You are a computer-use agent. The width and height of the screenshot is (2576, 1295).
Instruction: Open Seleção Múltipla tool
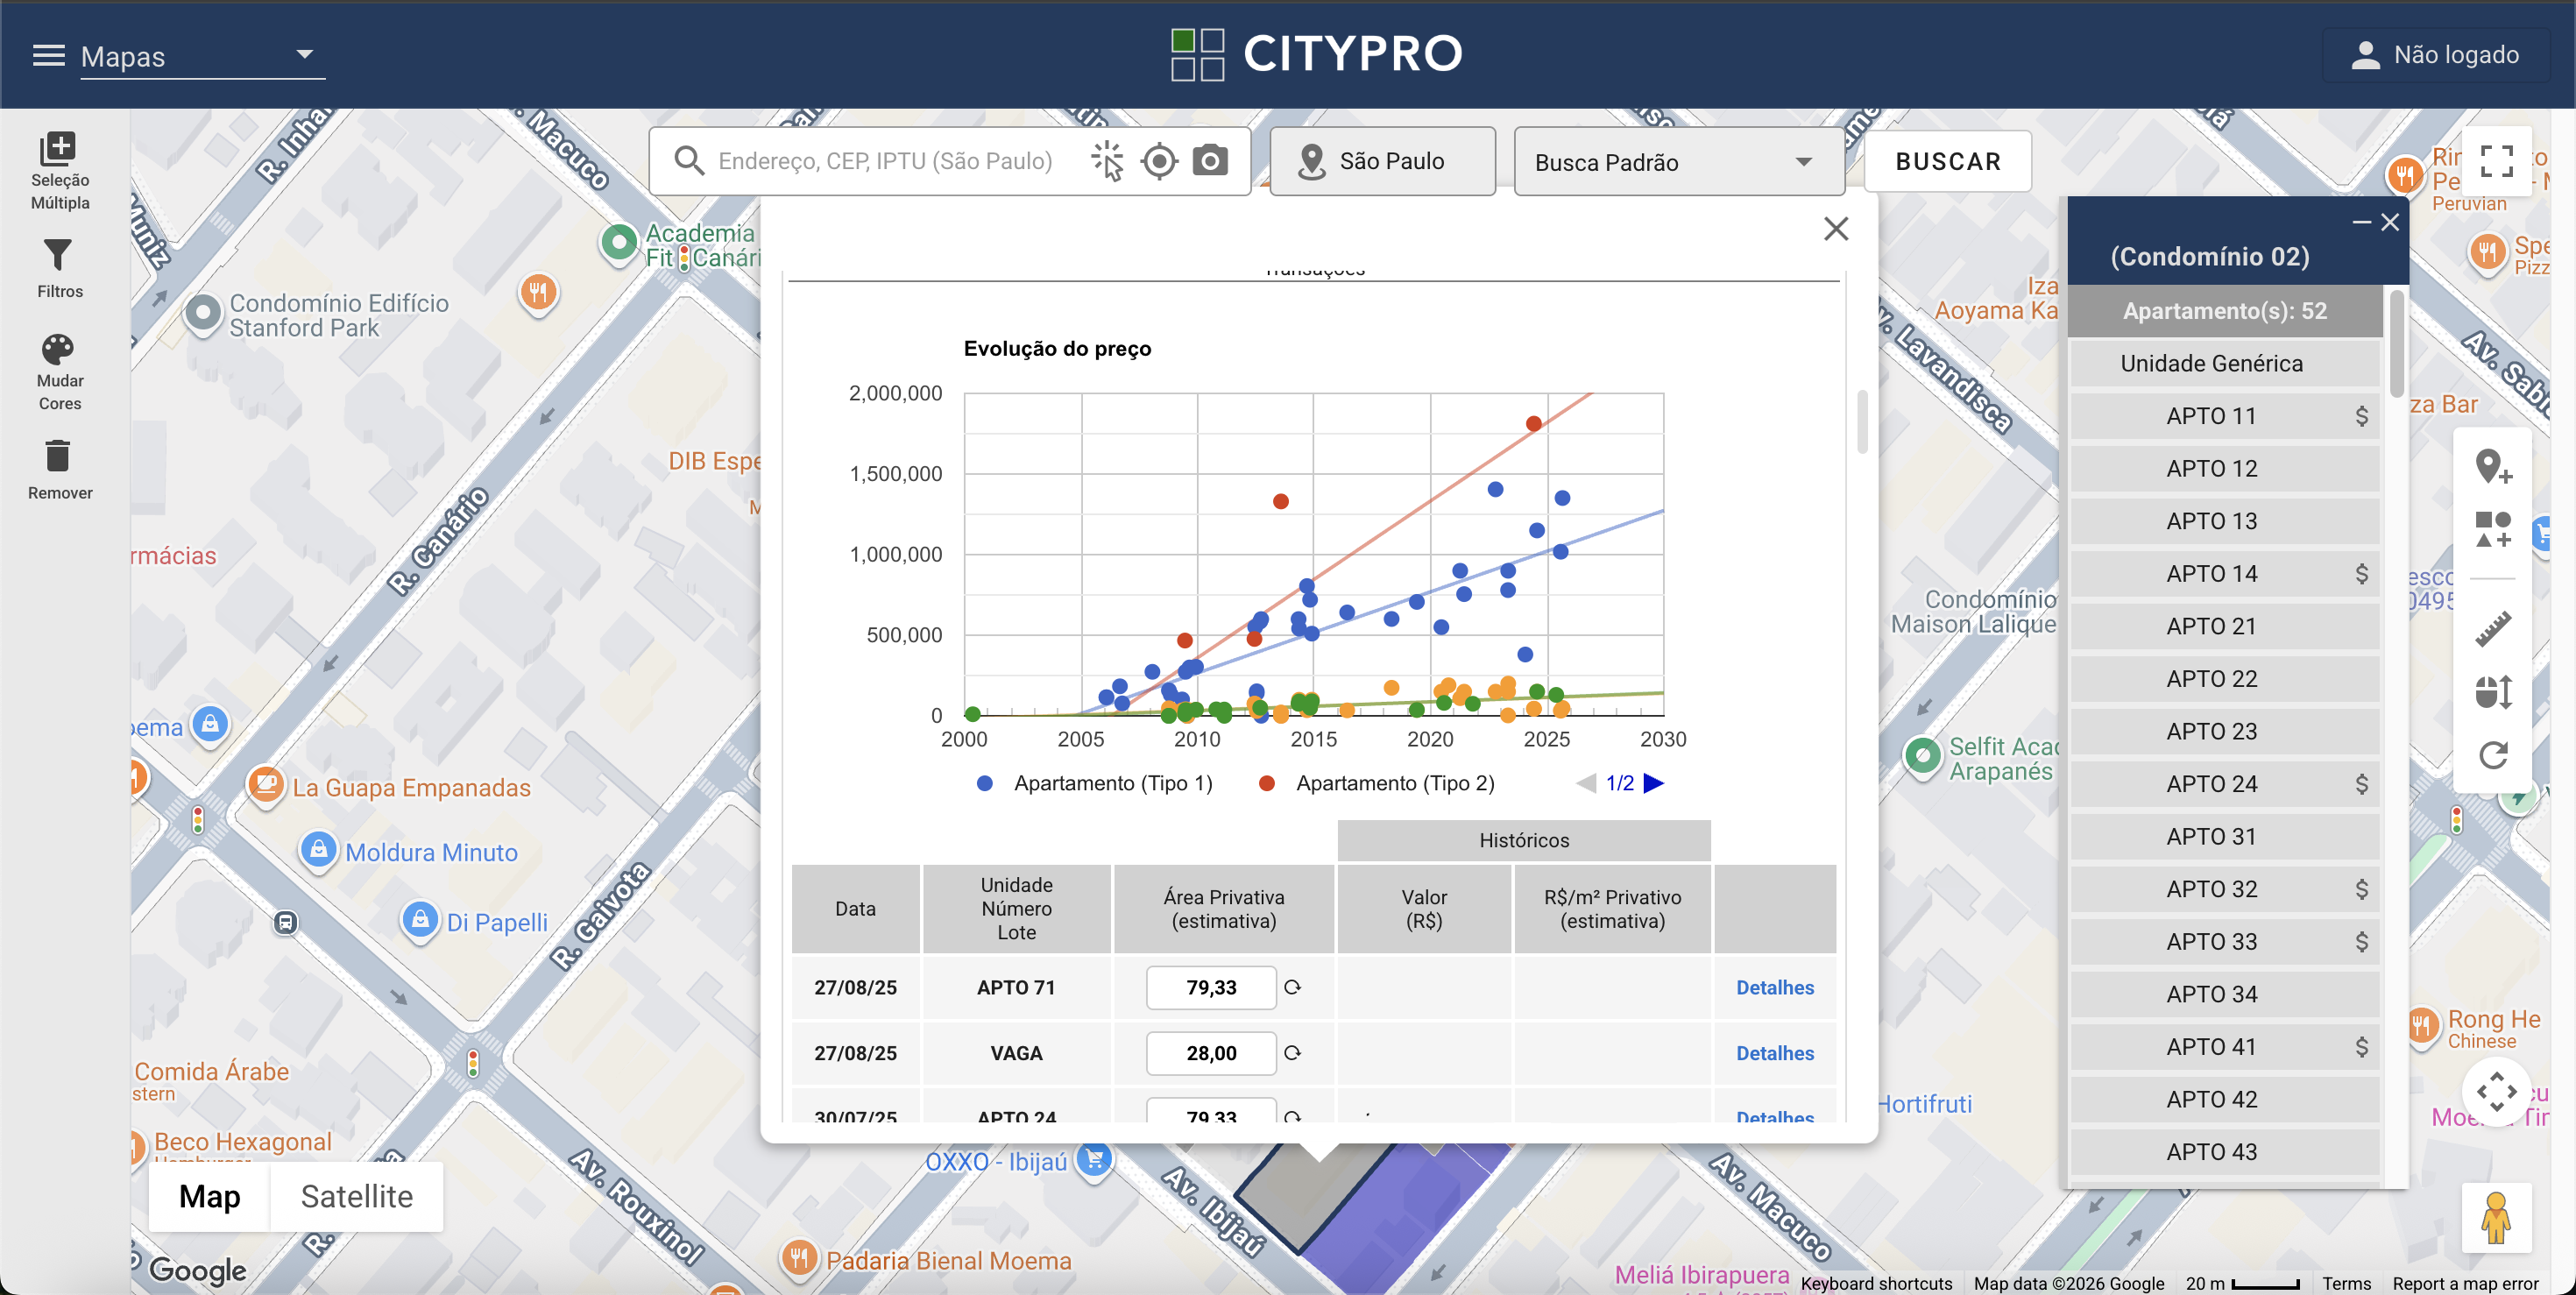pyautogui.click(x=60, y=170)
